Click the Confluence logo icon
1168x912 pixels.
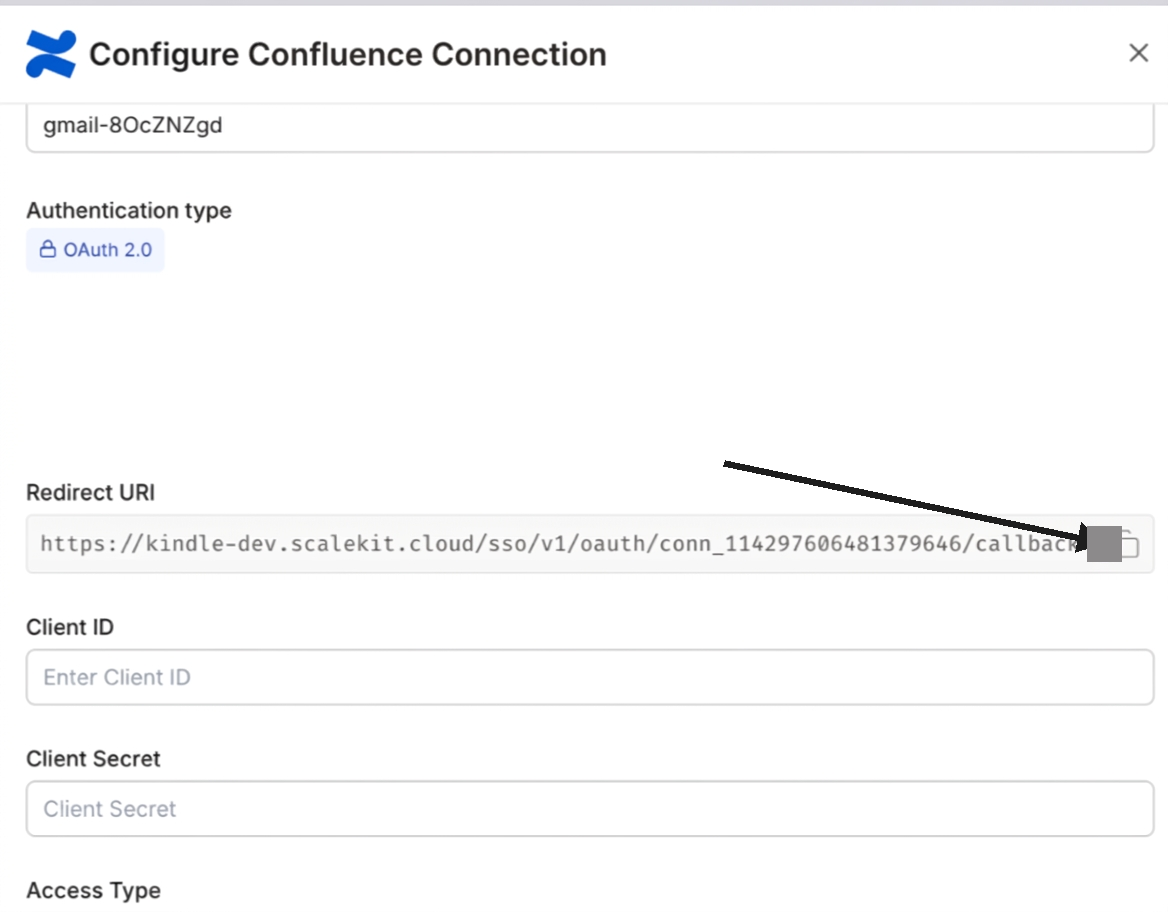point(50,54)
